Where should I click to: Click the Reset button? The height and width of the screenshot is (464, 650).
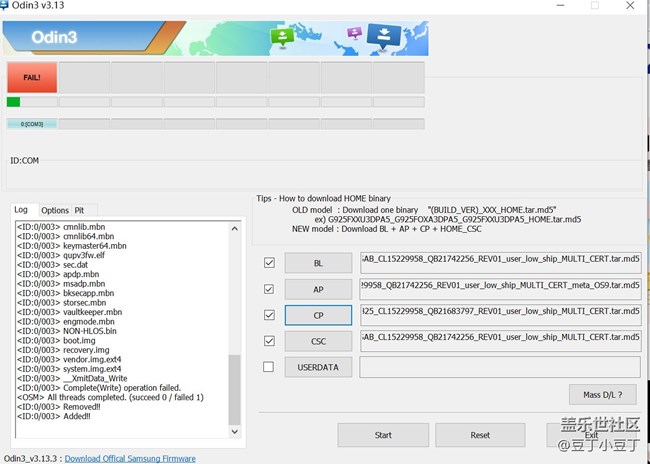[480, 435]
